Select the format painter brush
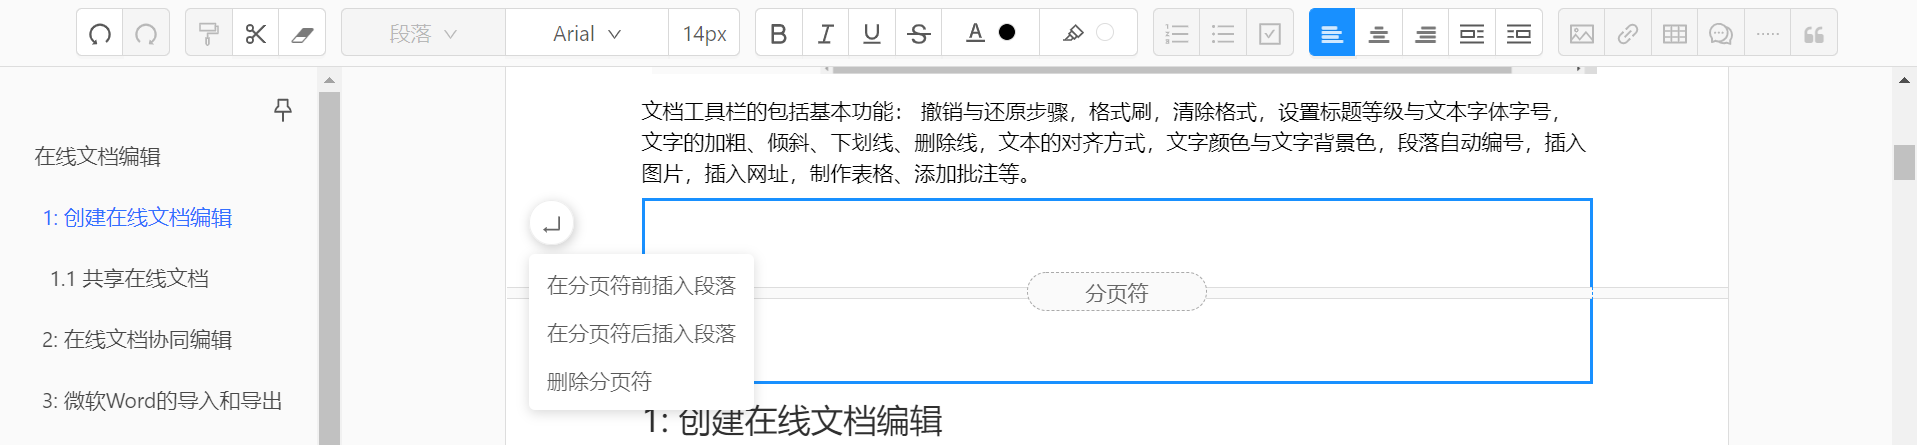The width and height of the screenshot is (1917, 445). click(x=208, y=34)
